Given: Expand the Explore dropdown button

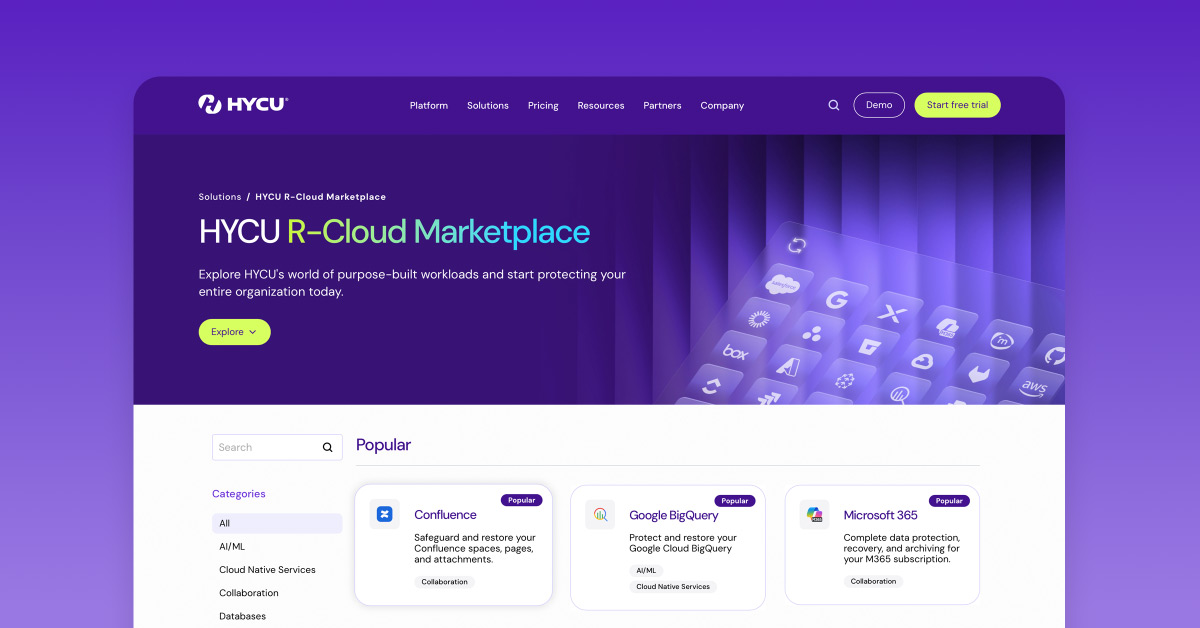Looking at the screenshot, I should (234, 332).
